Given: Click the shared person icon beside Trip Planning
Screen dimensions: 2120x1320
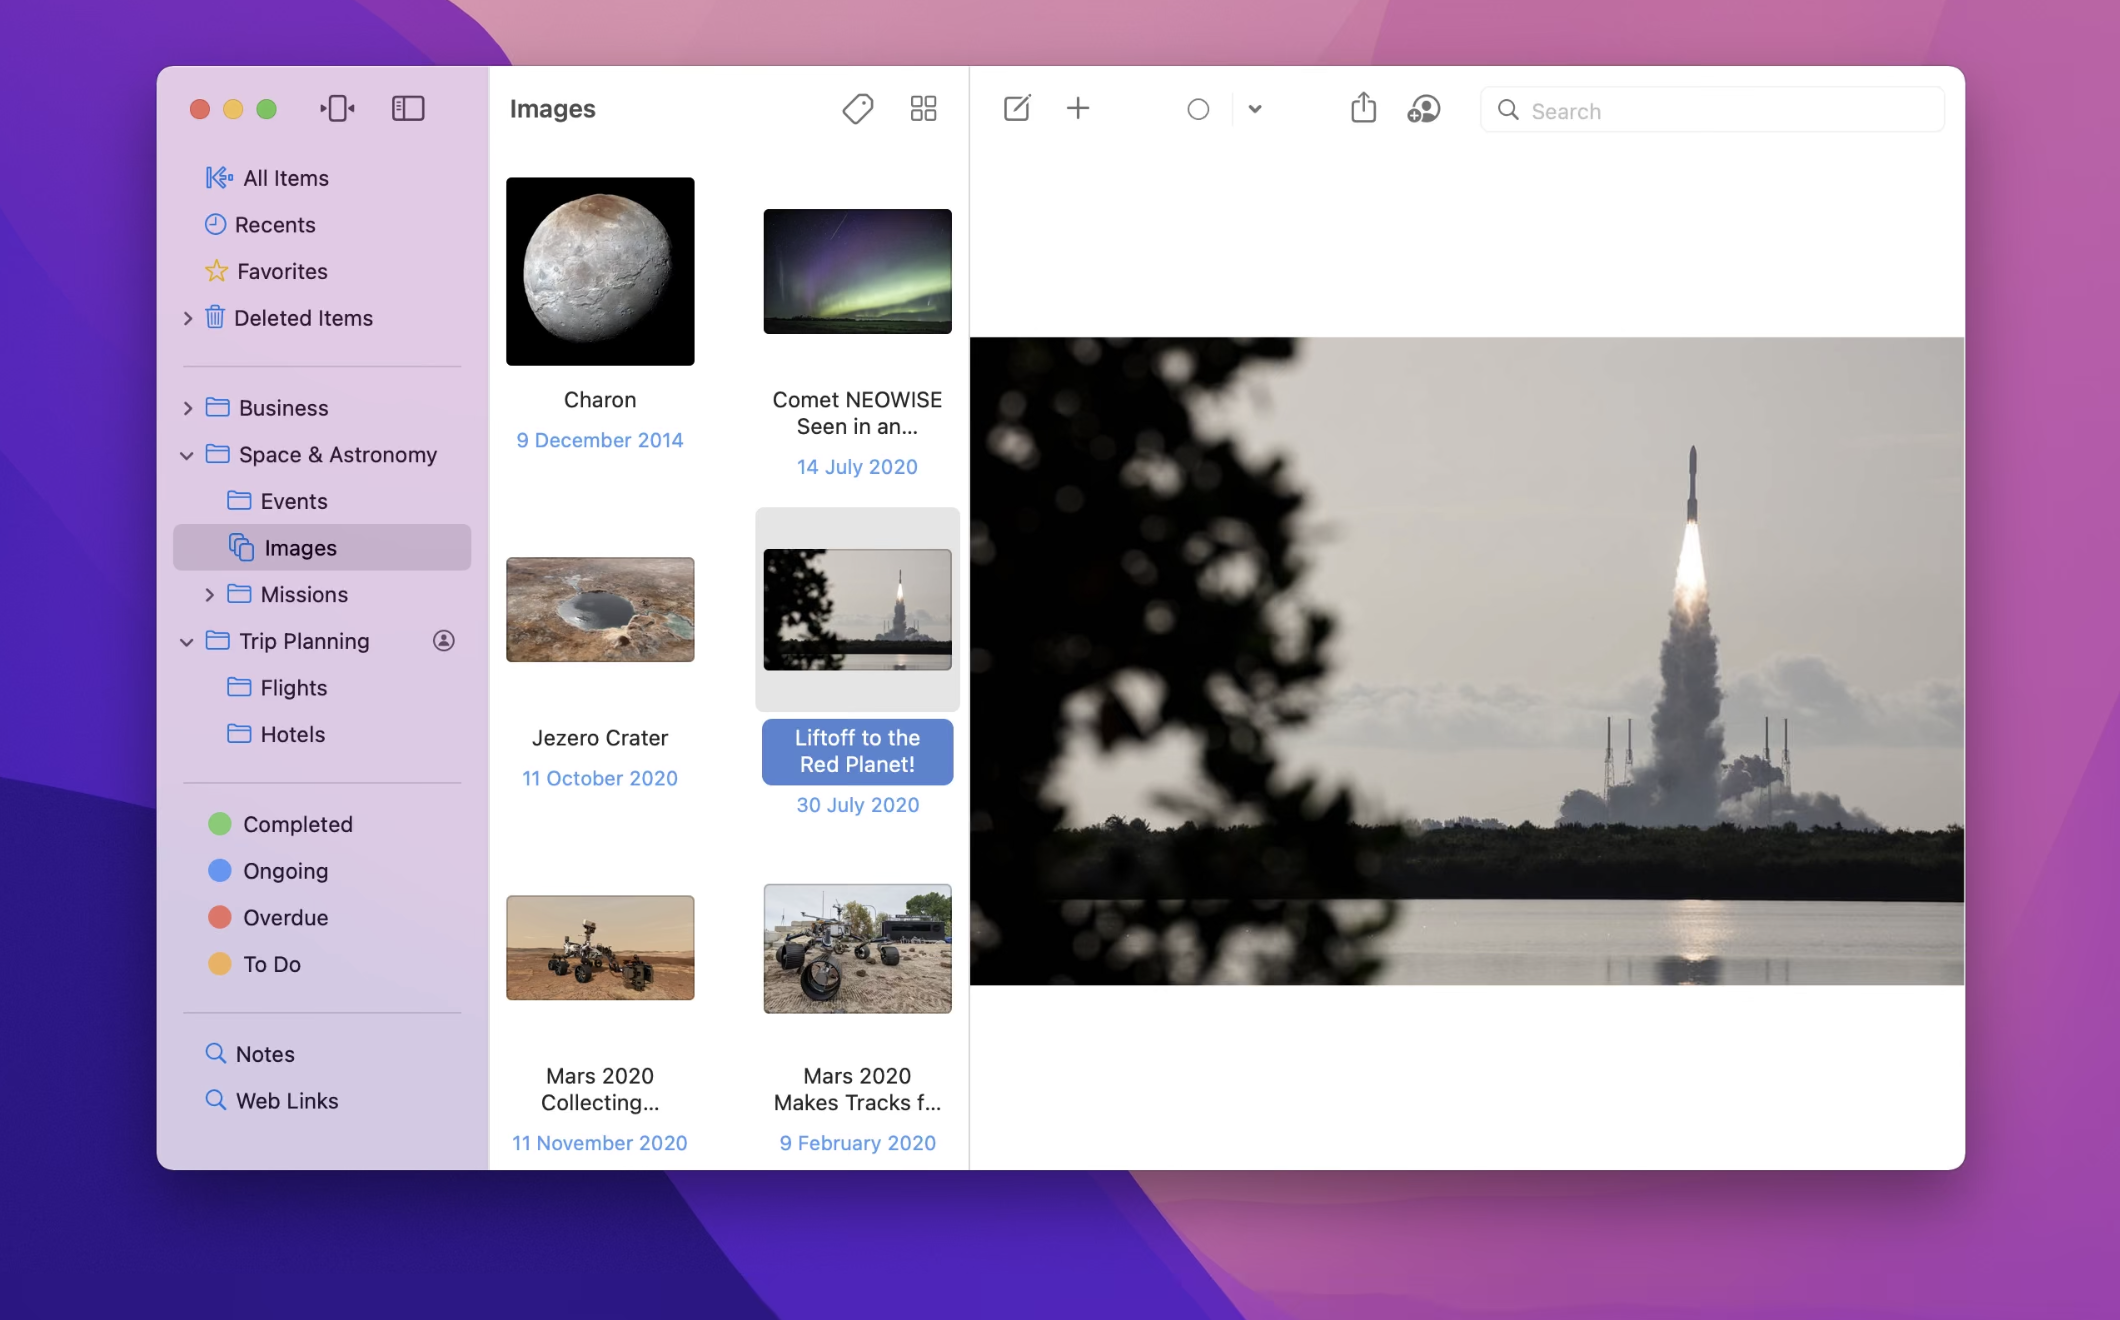Looking at the screenshot, I should point(443,641).
